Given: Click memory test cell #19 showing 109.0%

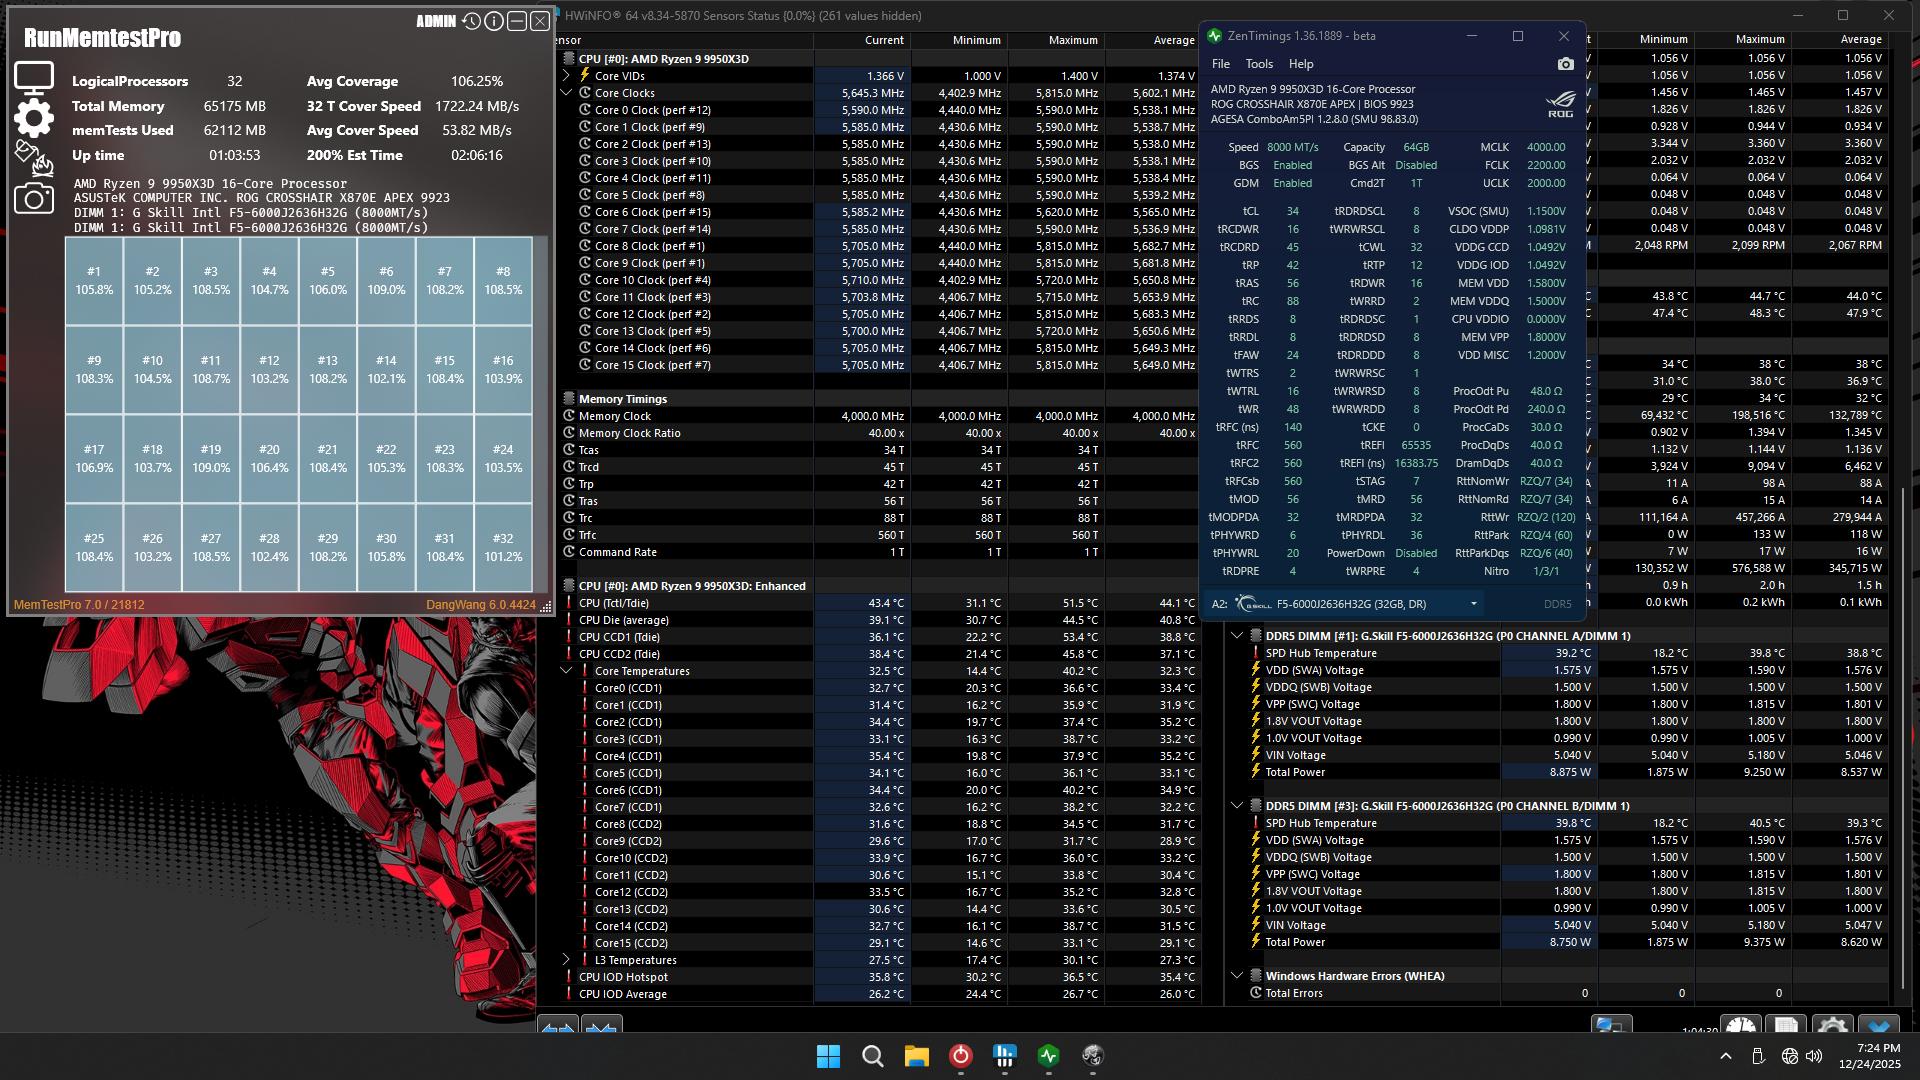Looking at the screenshot, I should (211, 459).
